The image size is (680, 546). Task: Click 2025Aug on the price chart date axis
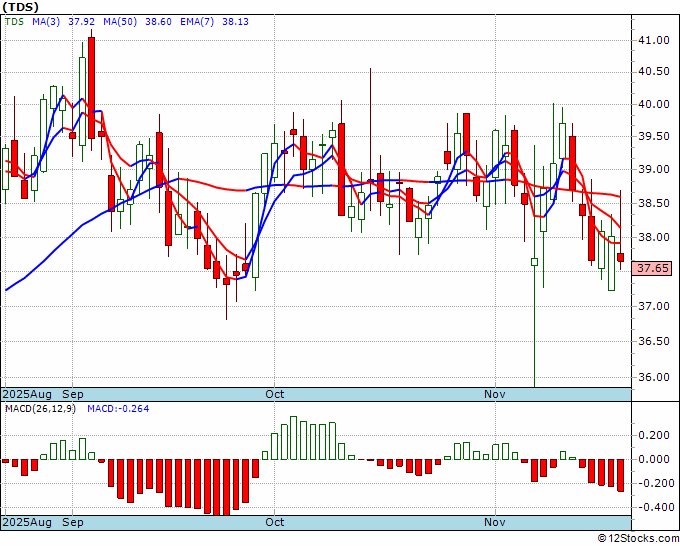coord(27,394)
